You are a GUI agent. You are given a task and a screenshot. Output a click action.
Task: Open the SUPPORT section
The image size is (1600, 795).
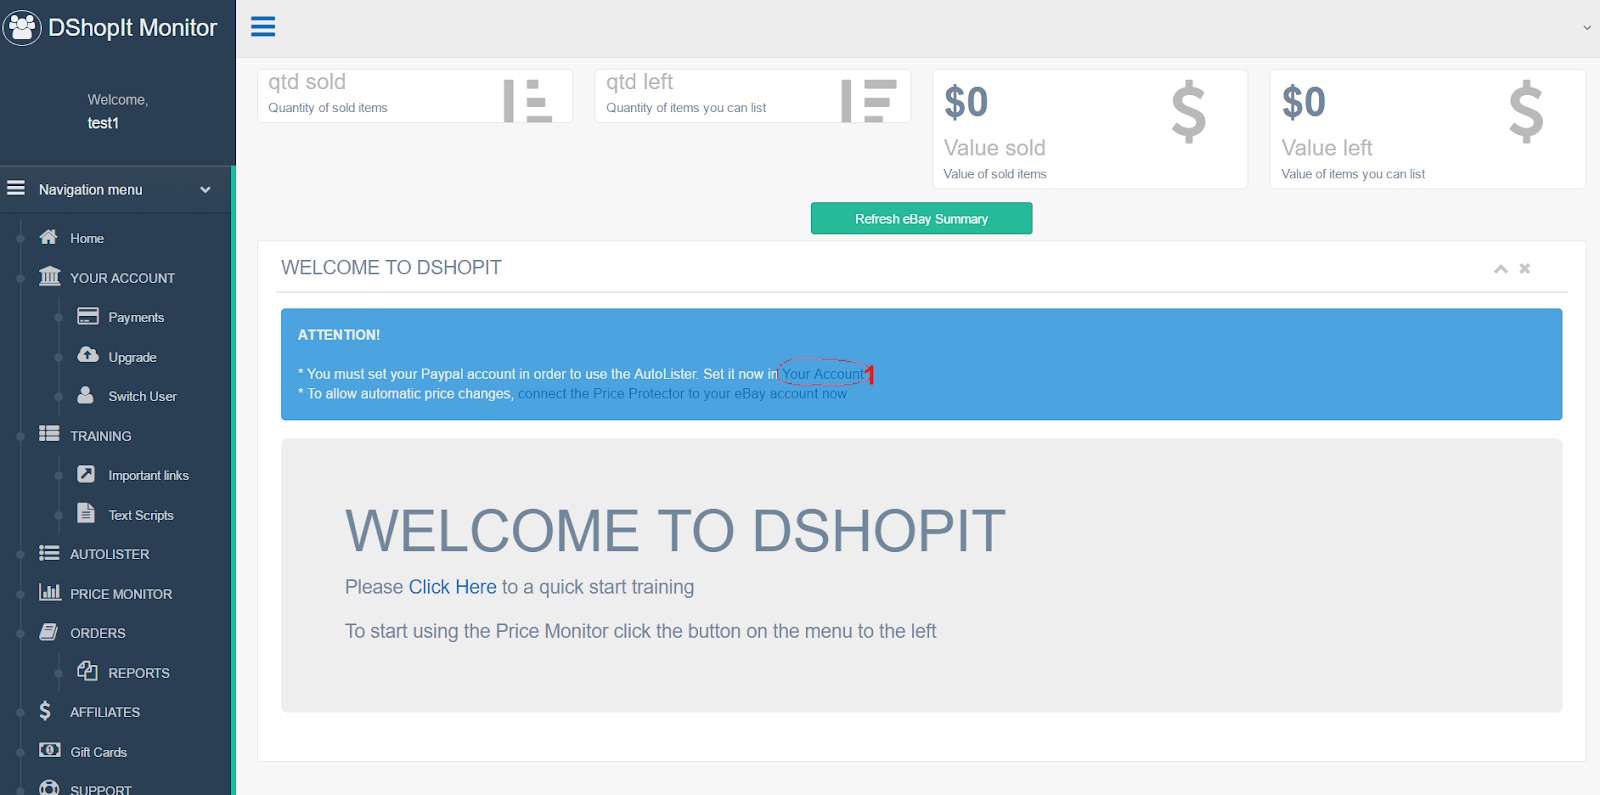(x=100, y=790)
